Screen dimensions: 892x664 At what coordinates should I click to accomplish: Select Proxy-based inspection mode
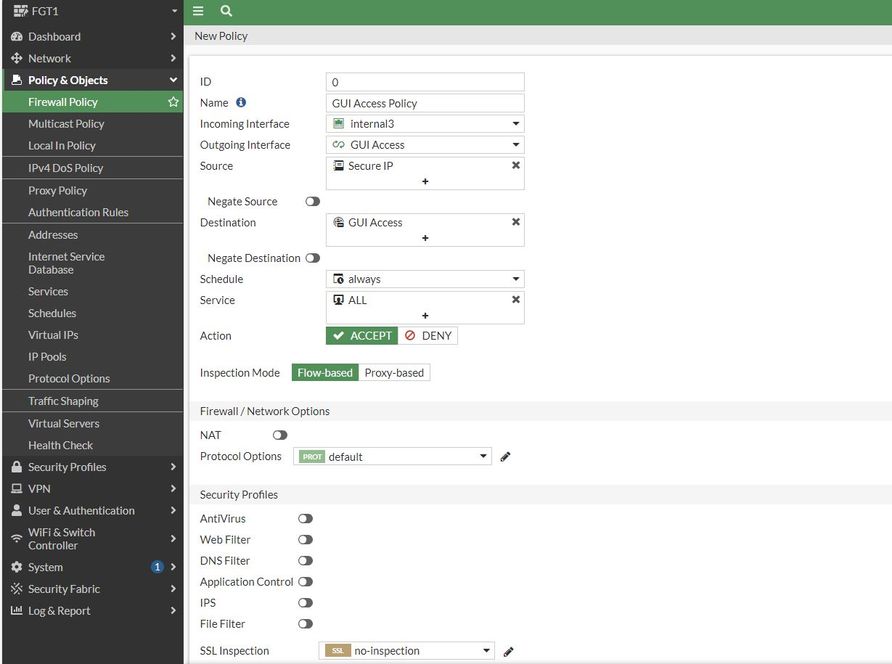[394, 373]
